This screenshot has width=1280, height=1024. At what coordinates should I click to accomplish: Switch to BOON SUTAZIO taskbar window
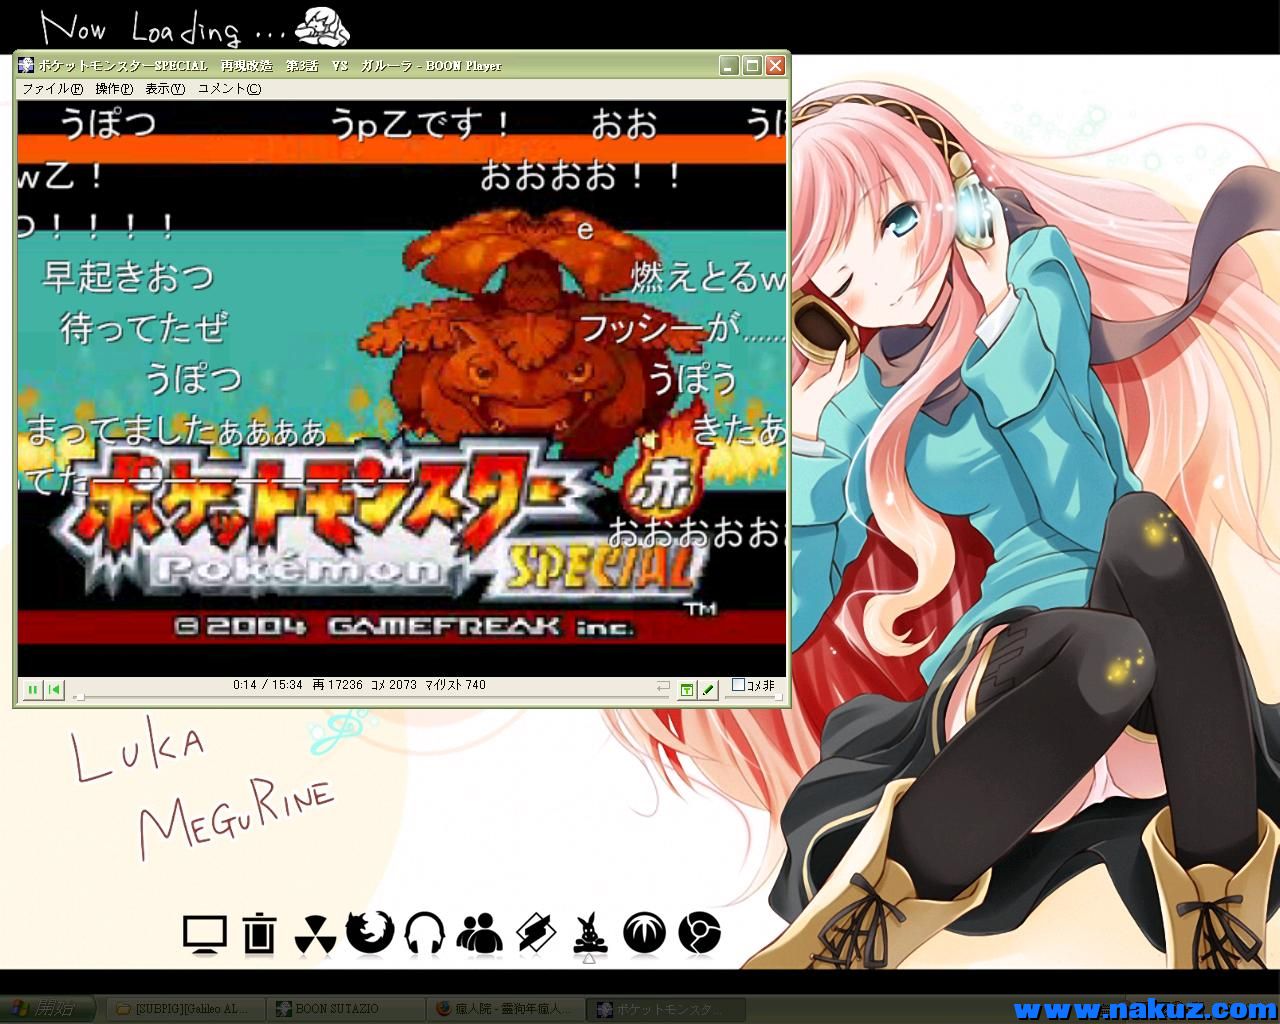[x=346, y=1009]
